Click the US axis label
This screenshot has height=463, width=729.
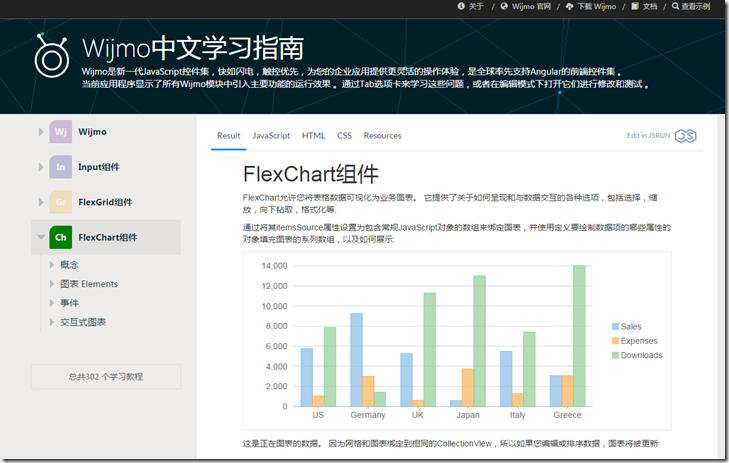[x=318, y=415]
